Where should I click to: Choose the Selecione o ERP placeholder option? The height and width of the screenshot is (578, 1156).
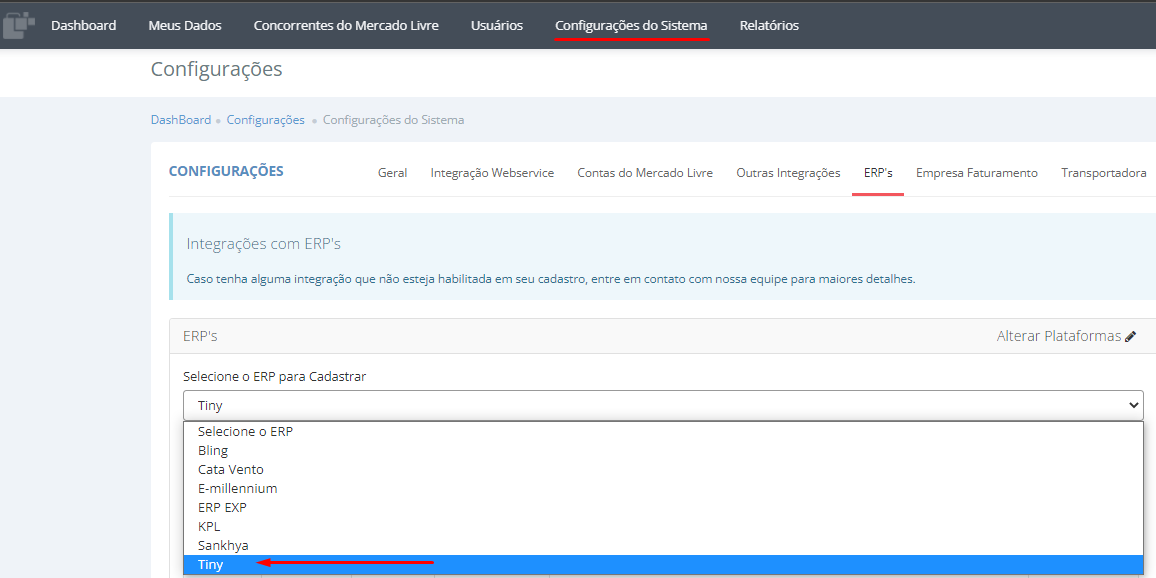click(x=663, y=431)
